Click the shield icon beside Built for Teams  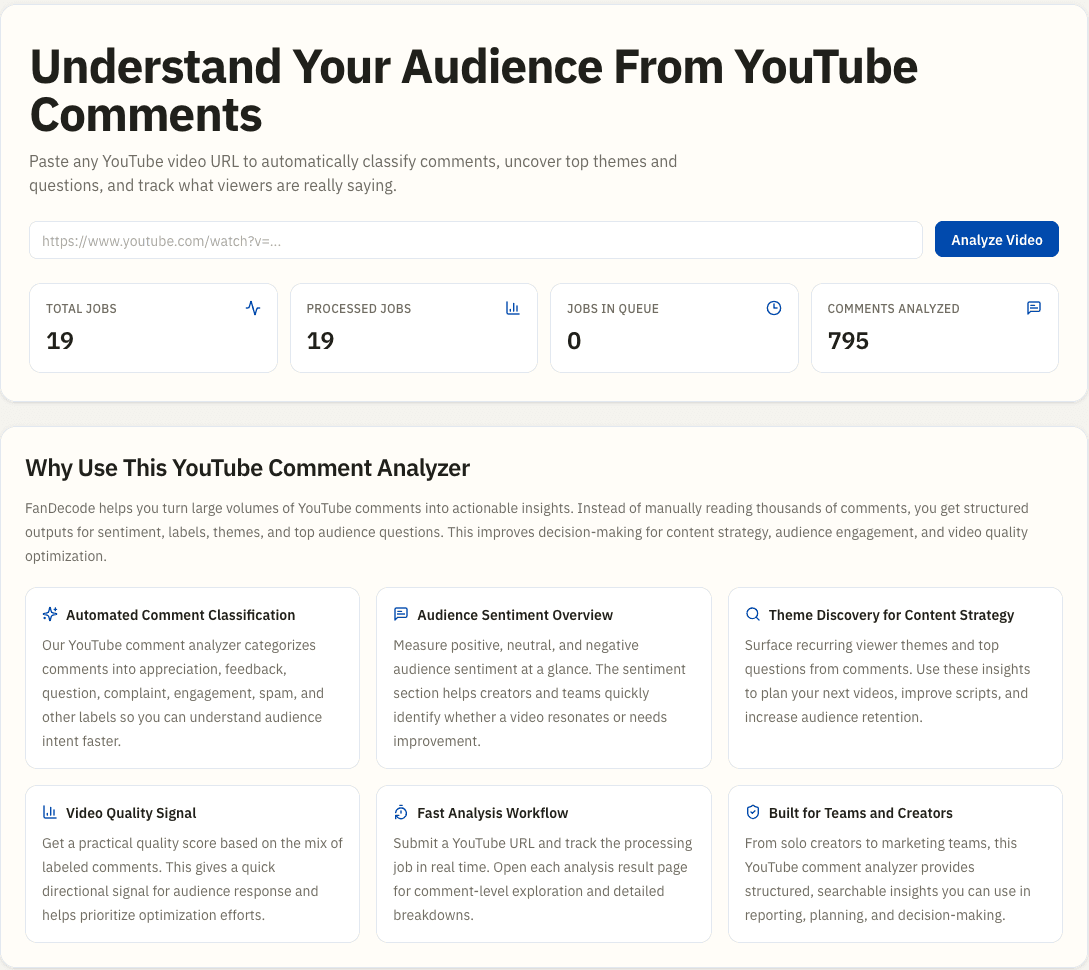click(753, 813)
